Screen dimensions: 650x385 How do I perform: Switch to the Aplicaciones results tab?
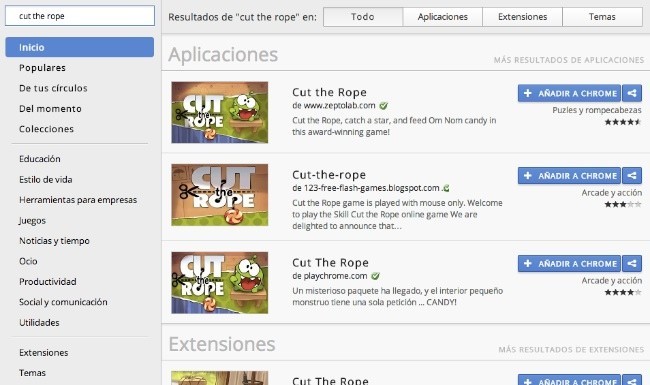(x=442, y=17)
